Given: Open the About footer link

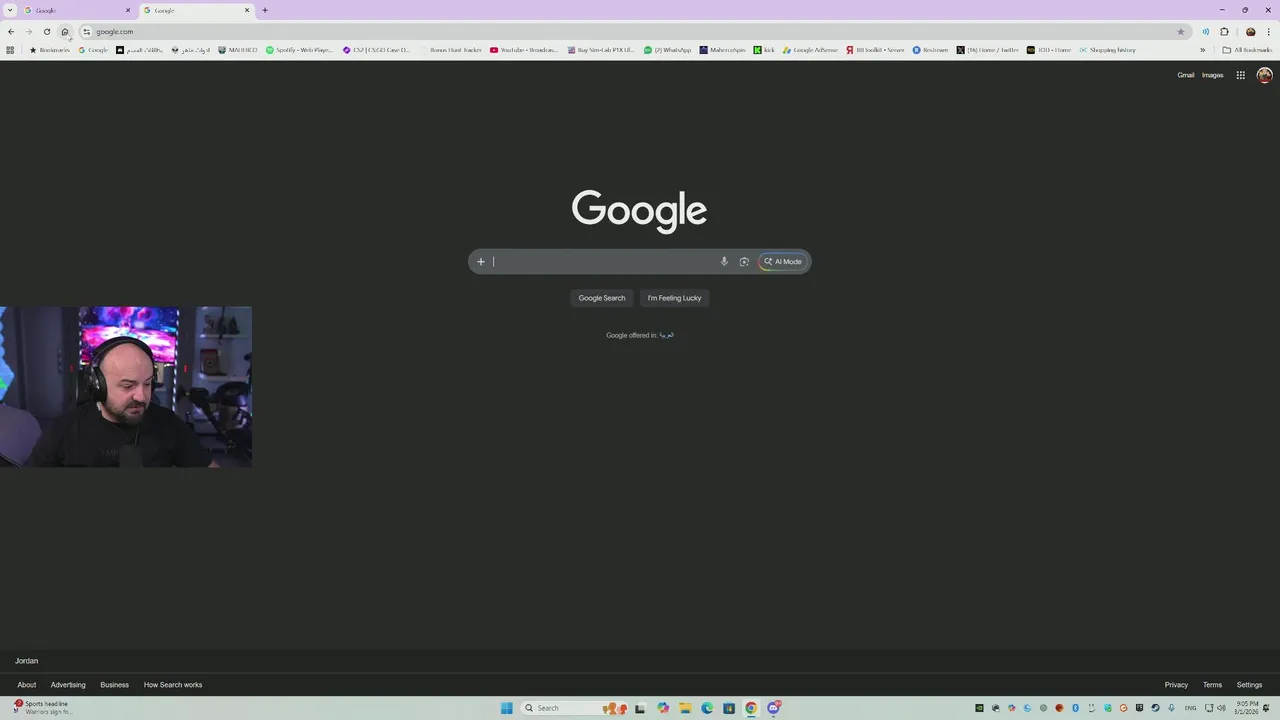Looking at the screenshot, I should click(27, 685).
